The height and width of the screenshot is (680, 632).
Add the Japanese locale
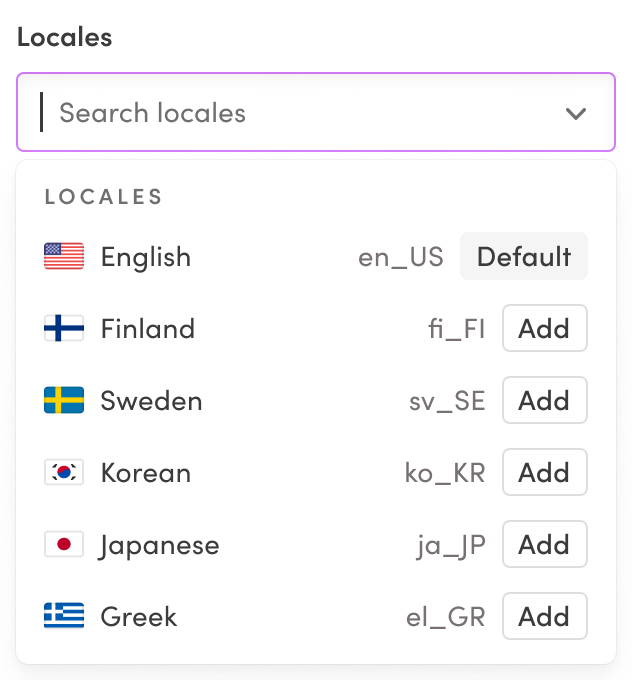coord(544,545)
